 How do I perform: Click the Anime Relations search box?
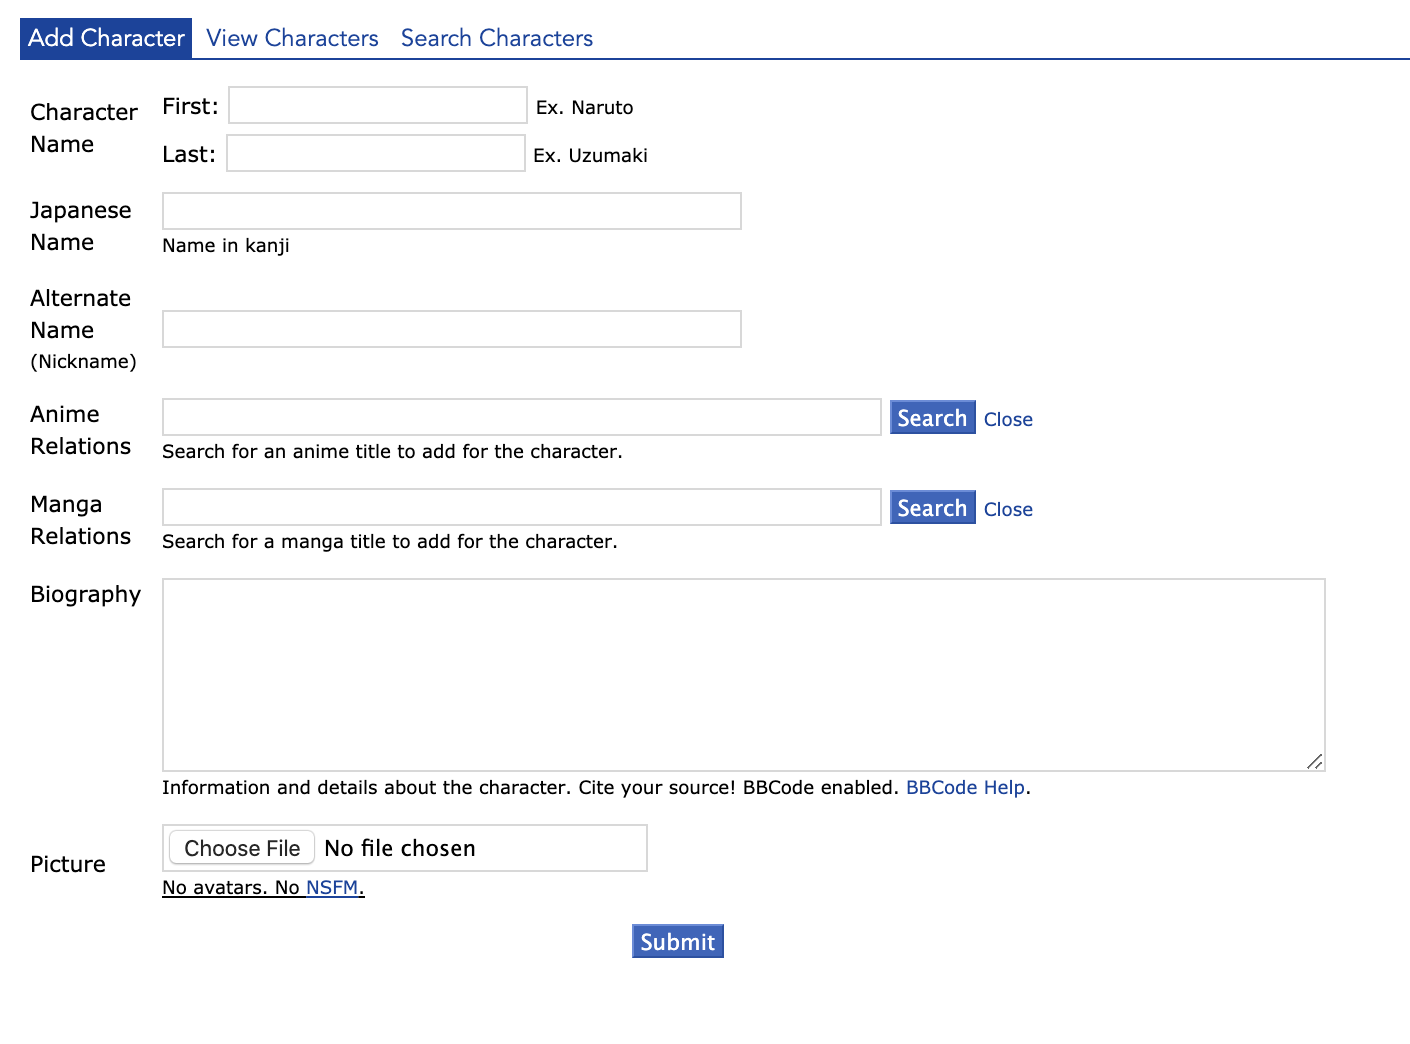[521, 417]
